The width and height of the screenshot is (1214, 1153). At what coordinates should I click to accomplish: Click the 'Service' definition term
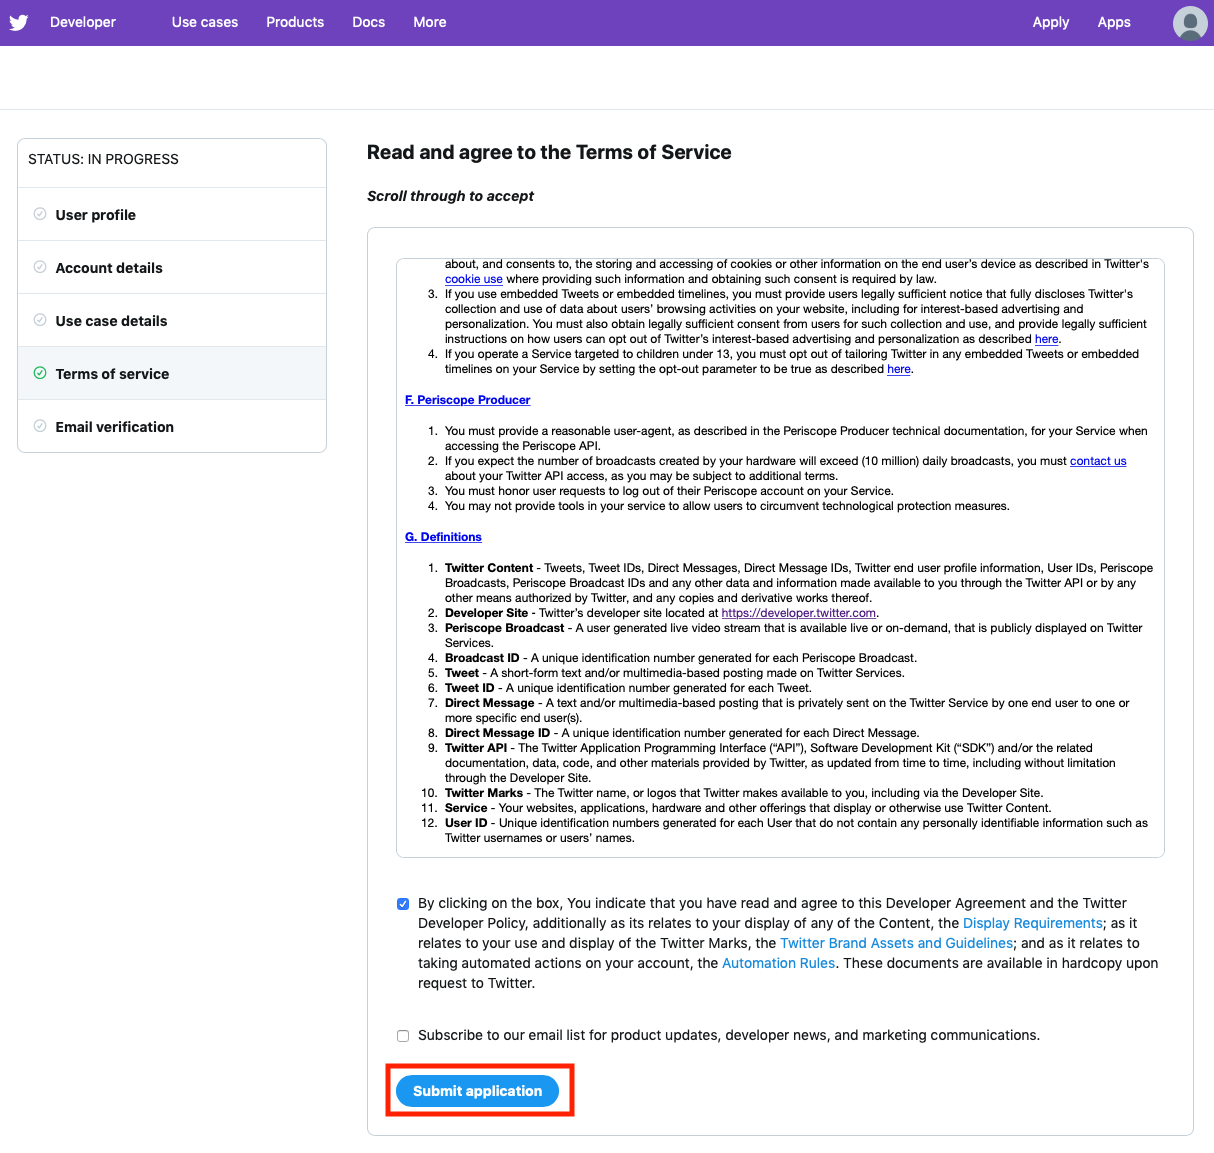(x=466, y=808)
